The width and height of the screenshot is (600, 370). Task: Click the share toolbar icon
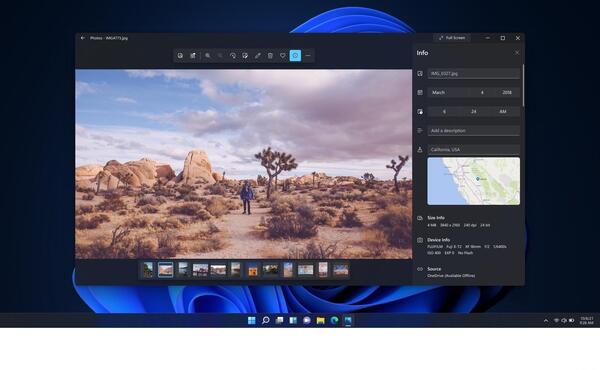coord(193,55)
